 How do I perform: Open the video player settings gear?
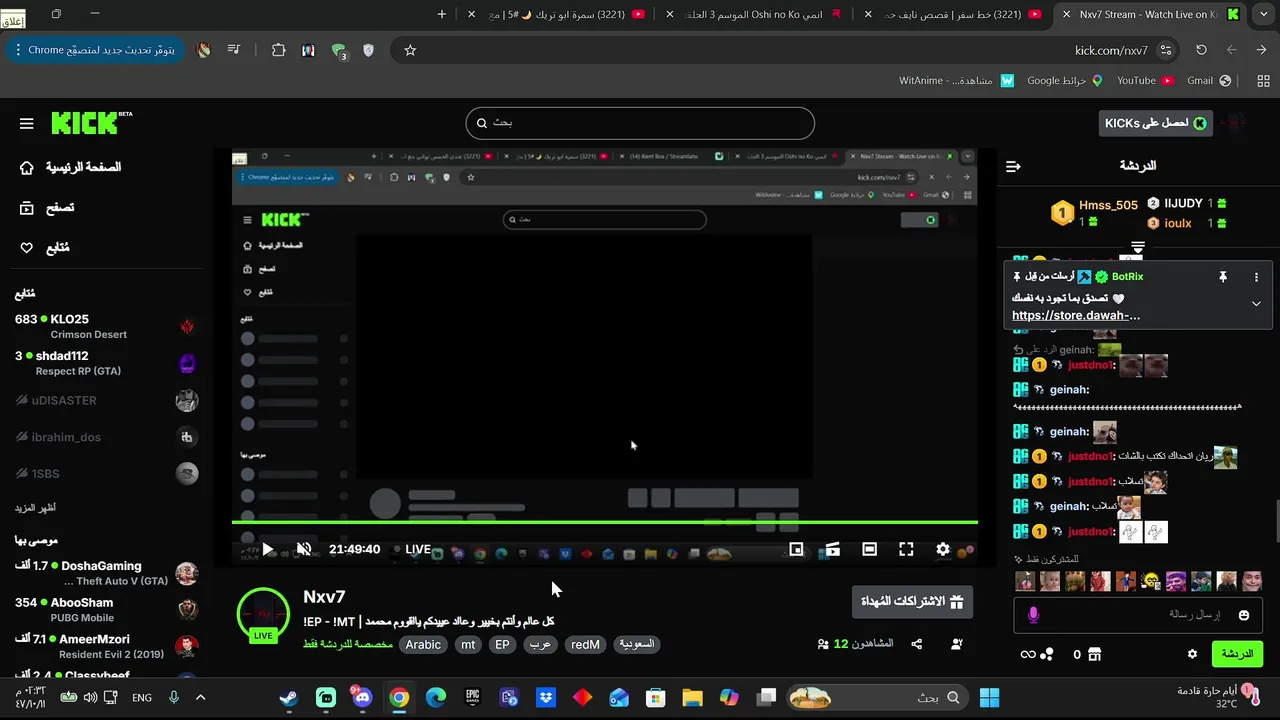pos(943,549)
